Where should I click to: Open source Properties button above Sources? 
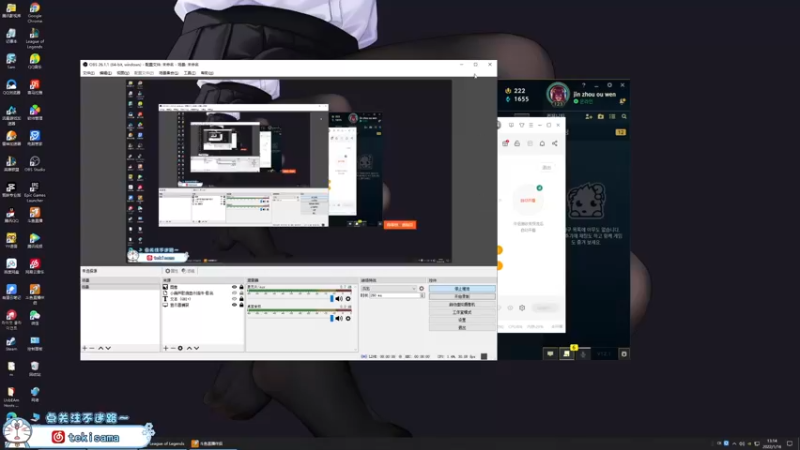pyautogui.click(x=171, y=271)
